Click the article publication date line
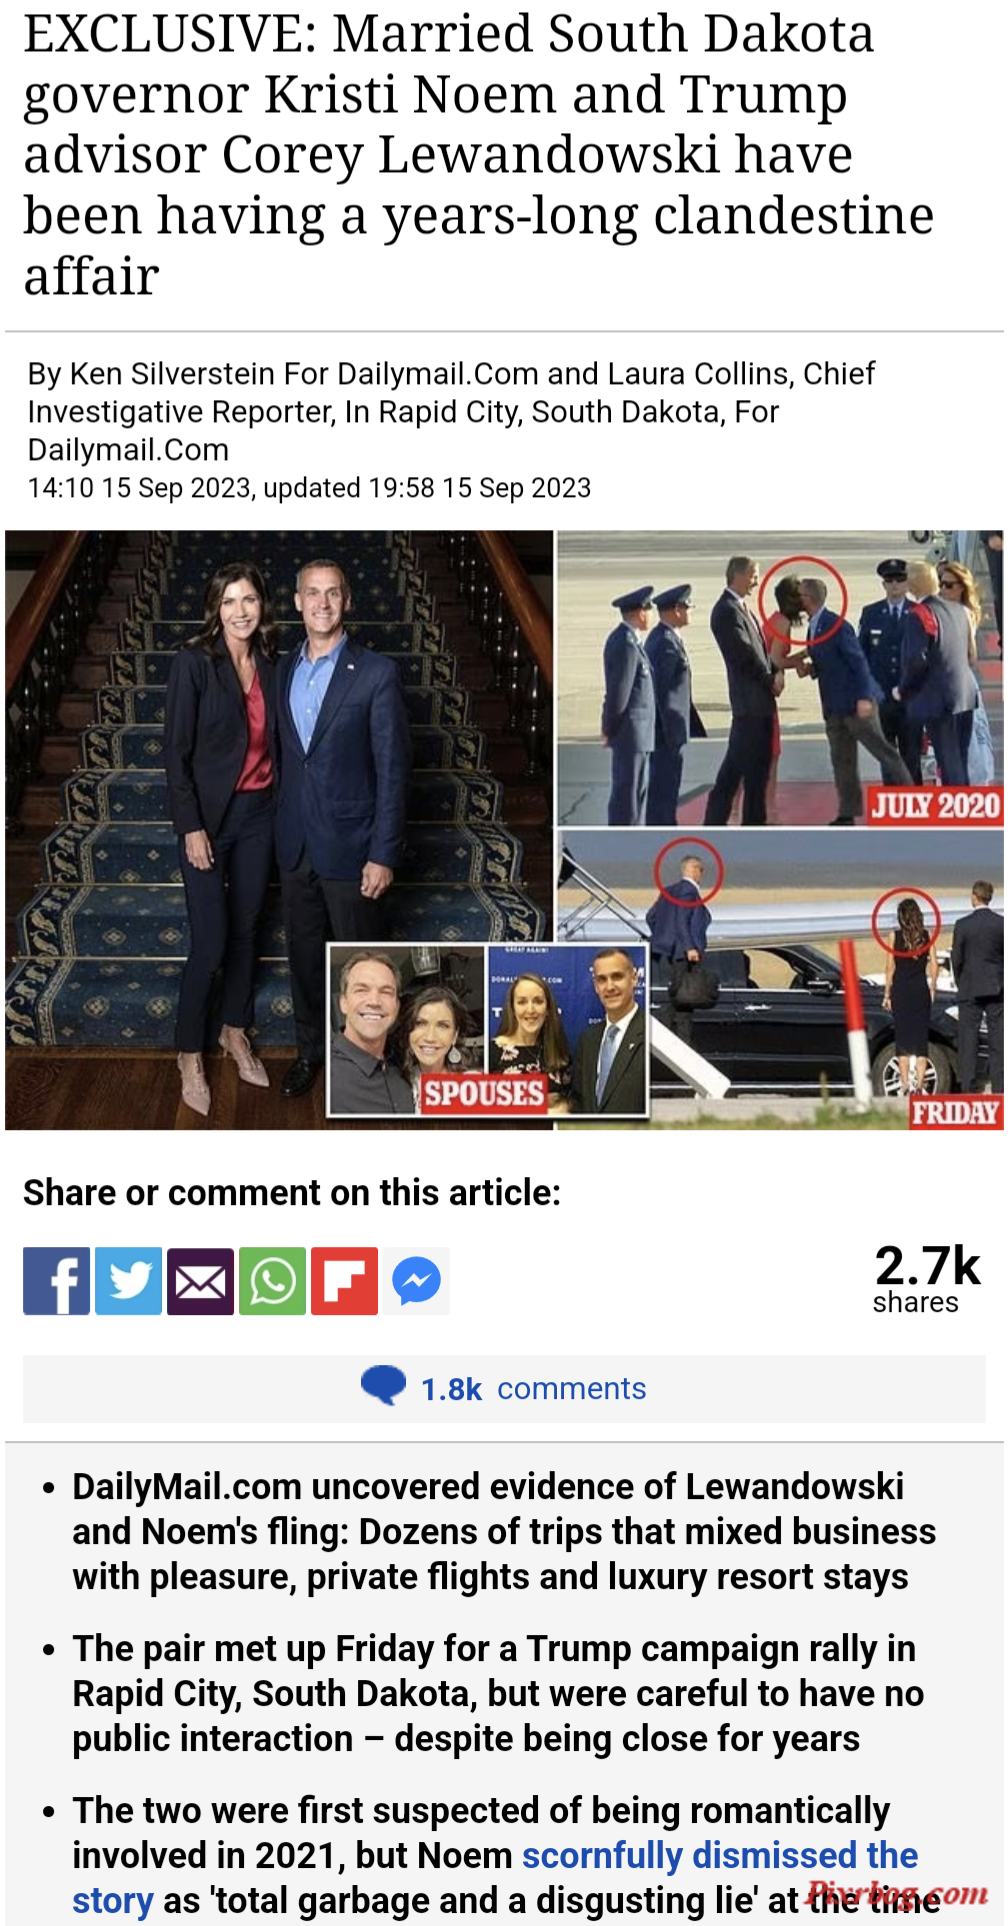1008x1926 pixels. tap(309, 488)
